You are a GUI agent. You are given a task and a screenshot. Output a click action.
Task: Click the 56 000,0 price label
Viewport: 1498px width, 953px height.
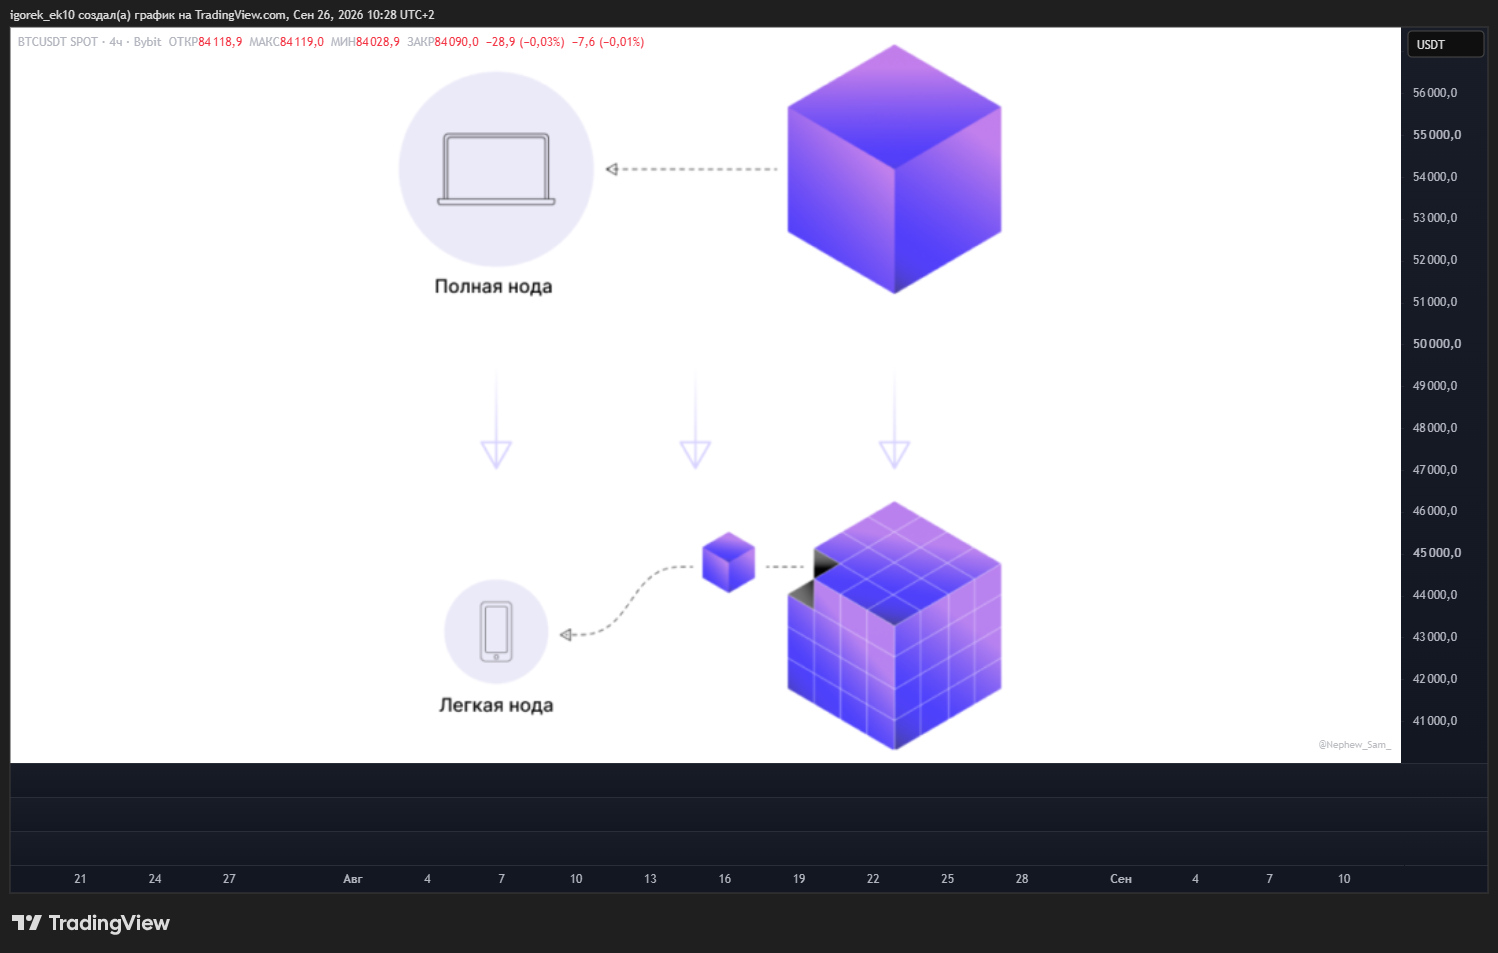(x=1435, y=93)
